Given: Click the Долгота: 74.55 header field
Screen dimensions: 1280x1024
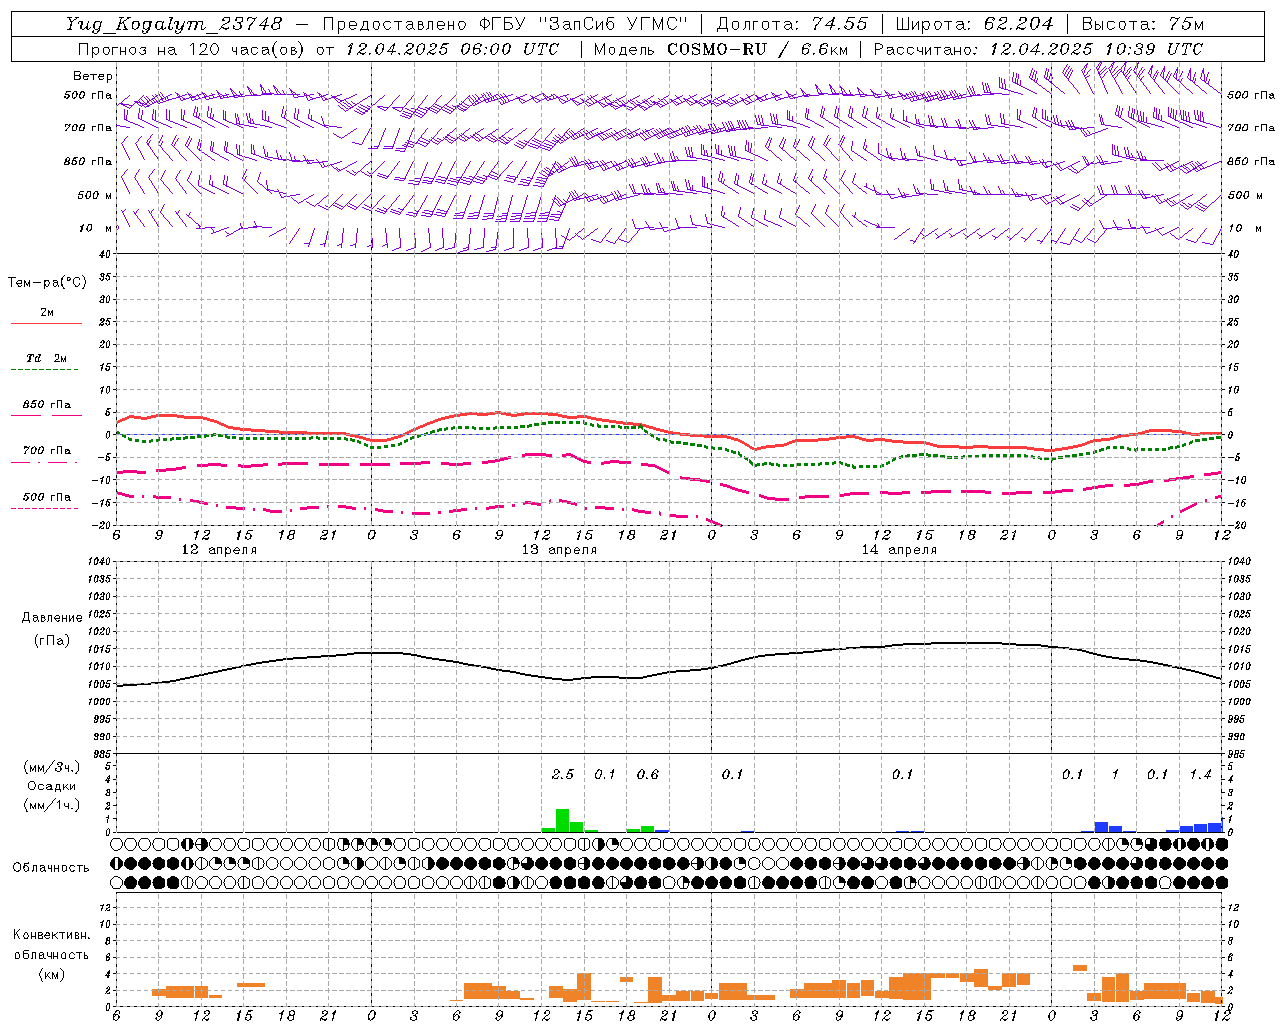Looking at the screenshot, I should point(792,24).
